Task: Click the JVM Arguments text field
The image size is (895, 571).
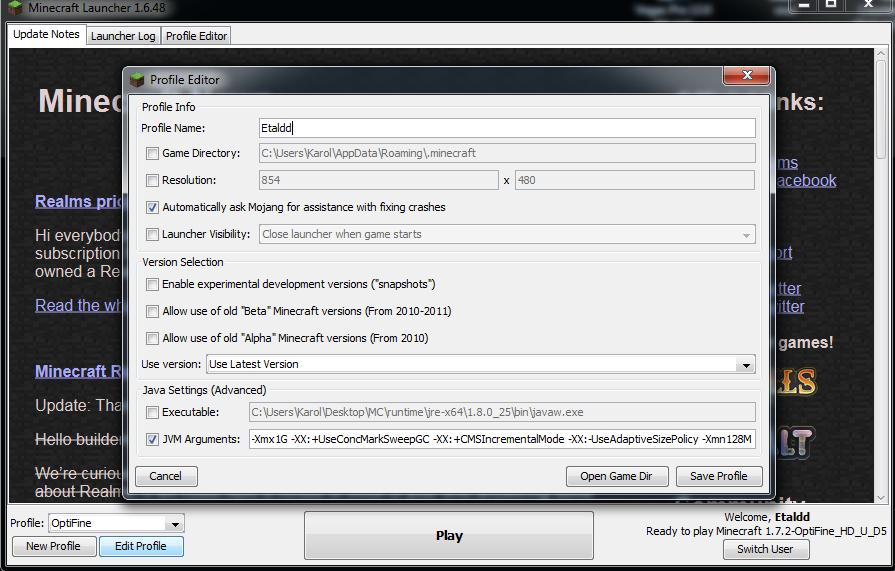Action: pos(502,439)
